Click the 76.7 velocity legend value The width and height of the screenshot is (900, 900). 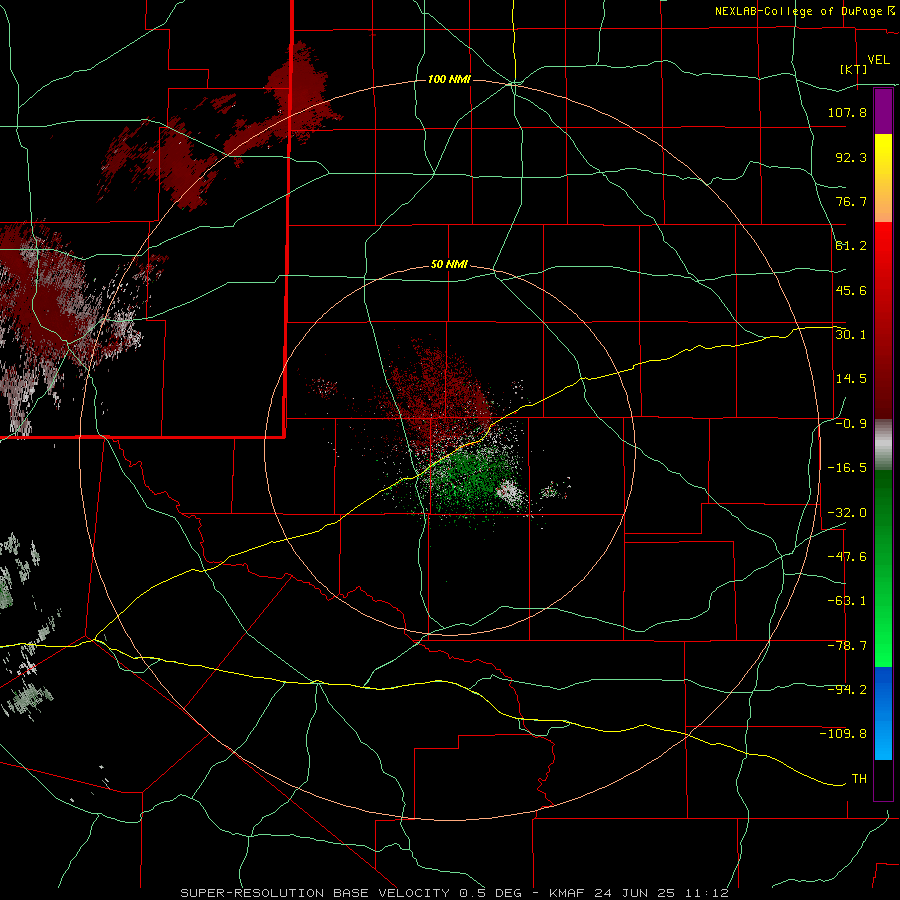tap(851, 201)
